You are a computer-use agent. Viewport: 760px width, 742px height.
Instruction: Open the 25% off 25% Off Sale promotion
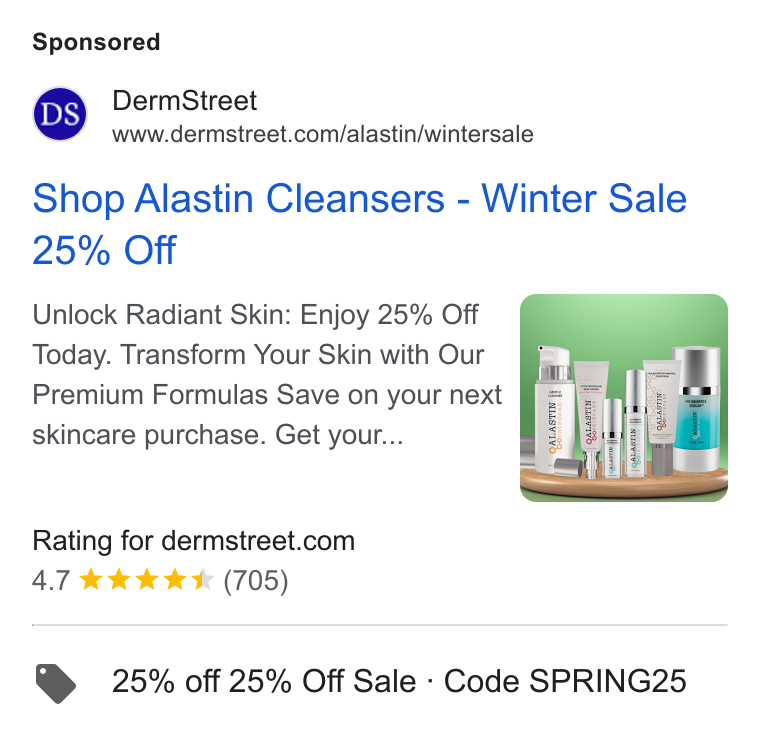point(264,681)
